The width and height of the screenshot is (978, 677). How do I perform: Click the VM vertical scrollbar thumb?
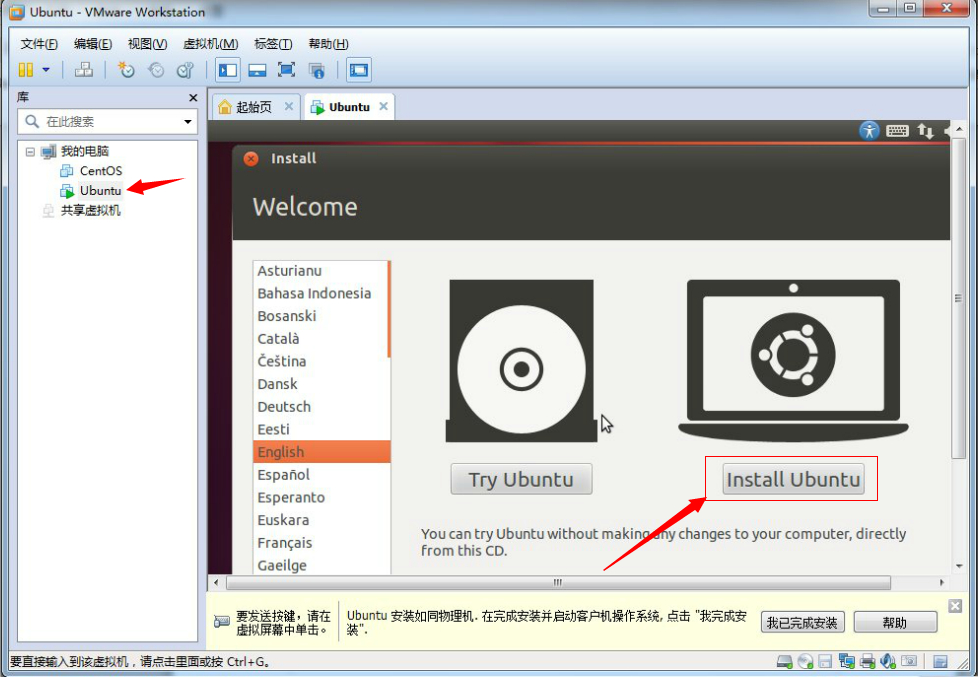pos(959,300)
